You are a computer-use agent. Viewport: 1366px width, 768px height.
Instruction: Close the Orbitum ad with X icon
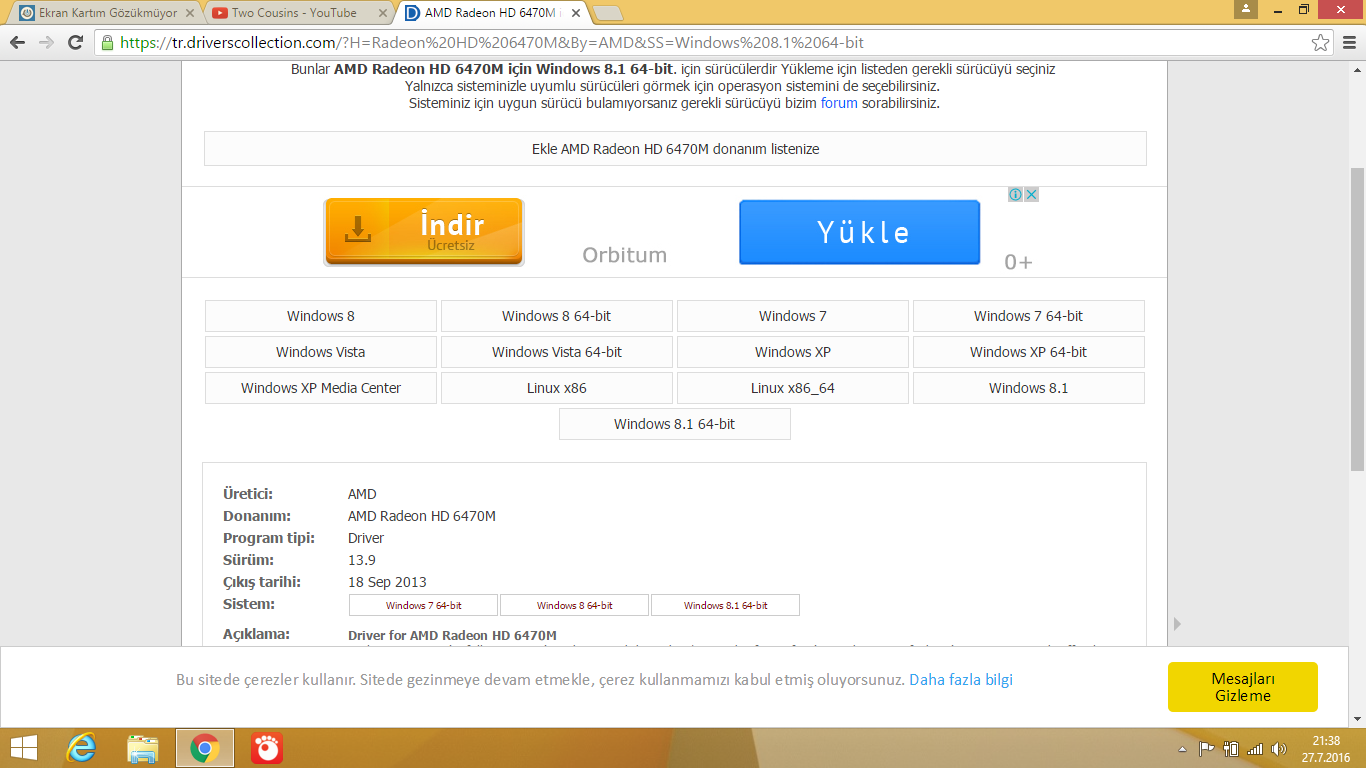1031,195
